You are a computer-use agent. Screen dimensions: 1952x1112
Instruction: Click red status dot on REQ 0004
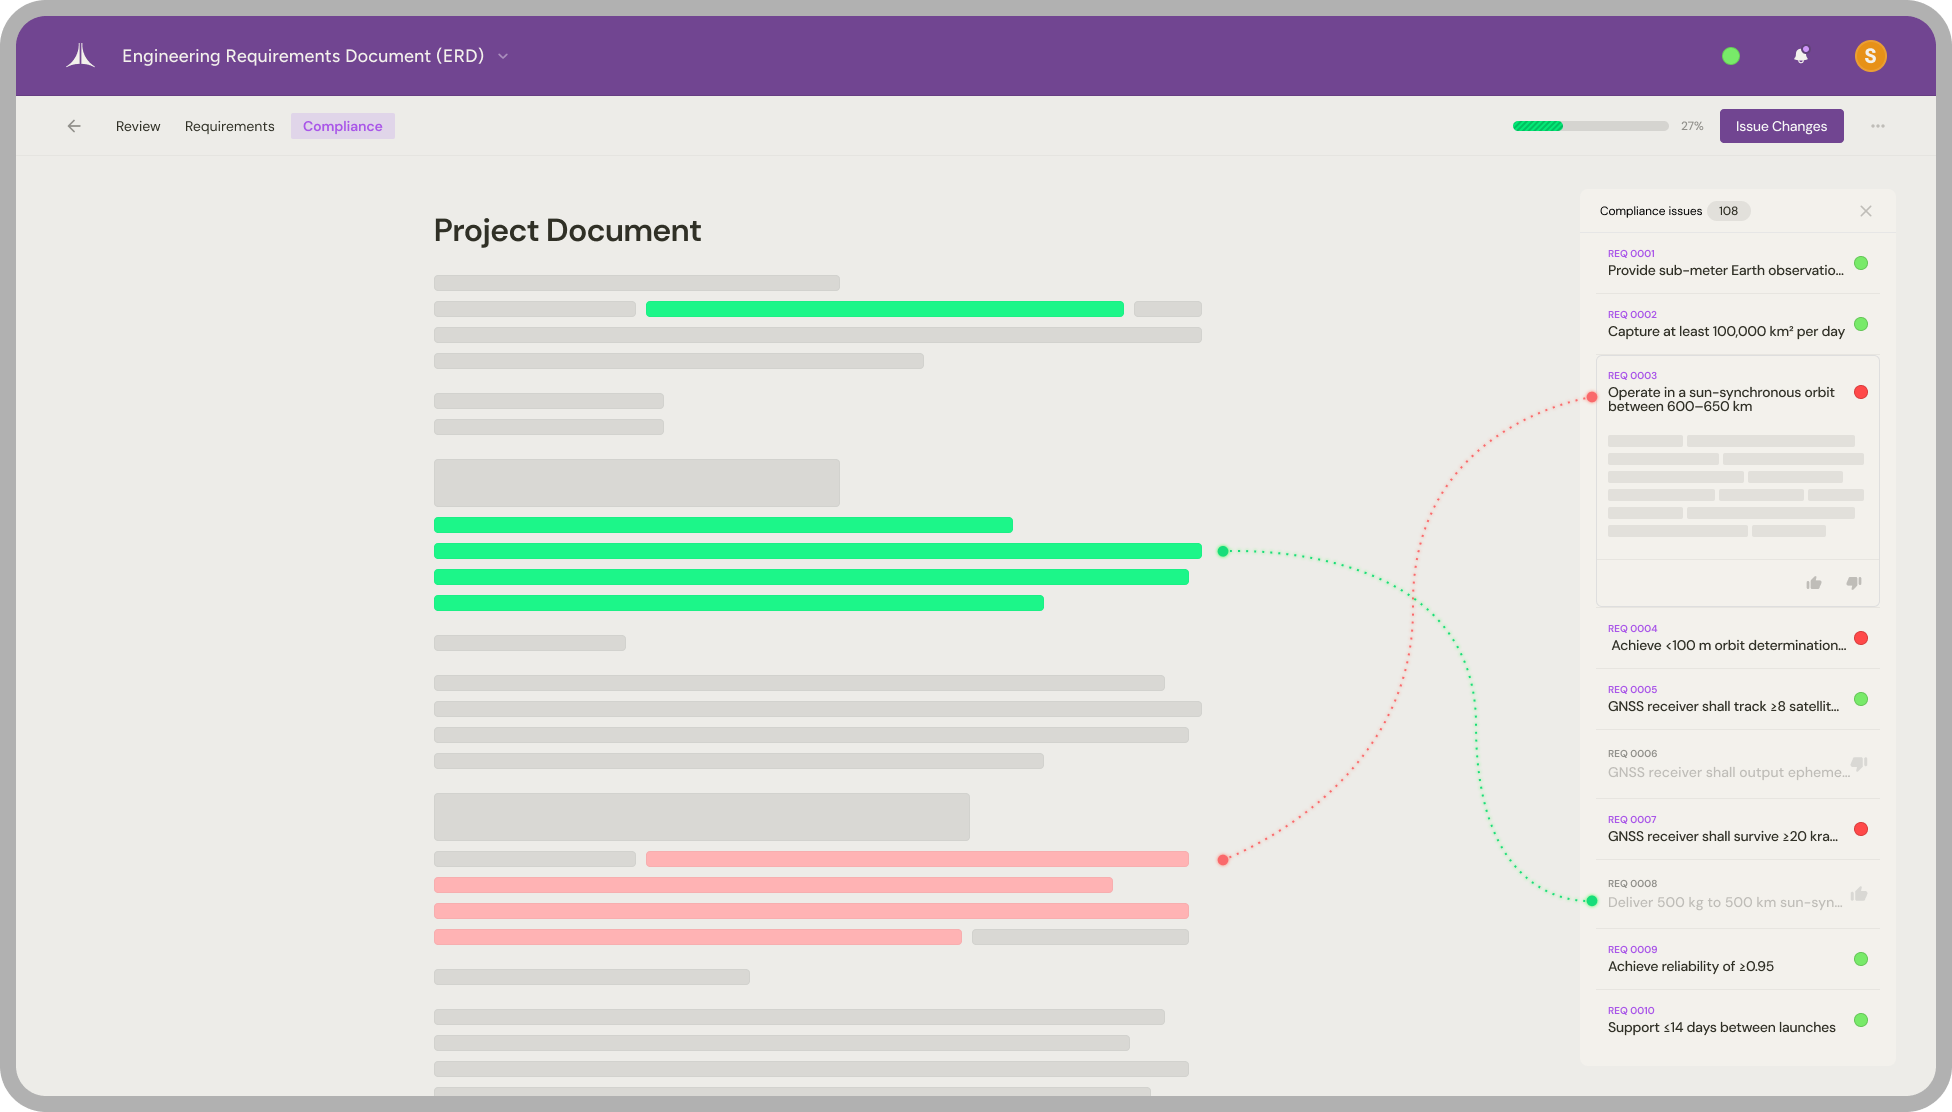coord(1861,638)
